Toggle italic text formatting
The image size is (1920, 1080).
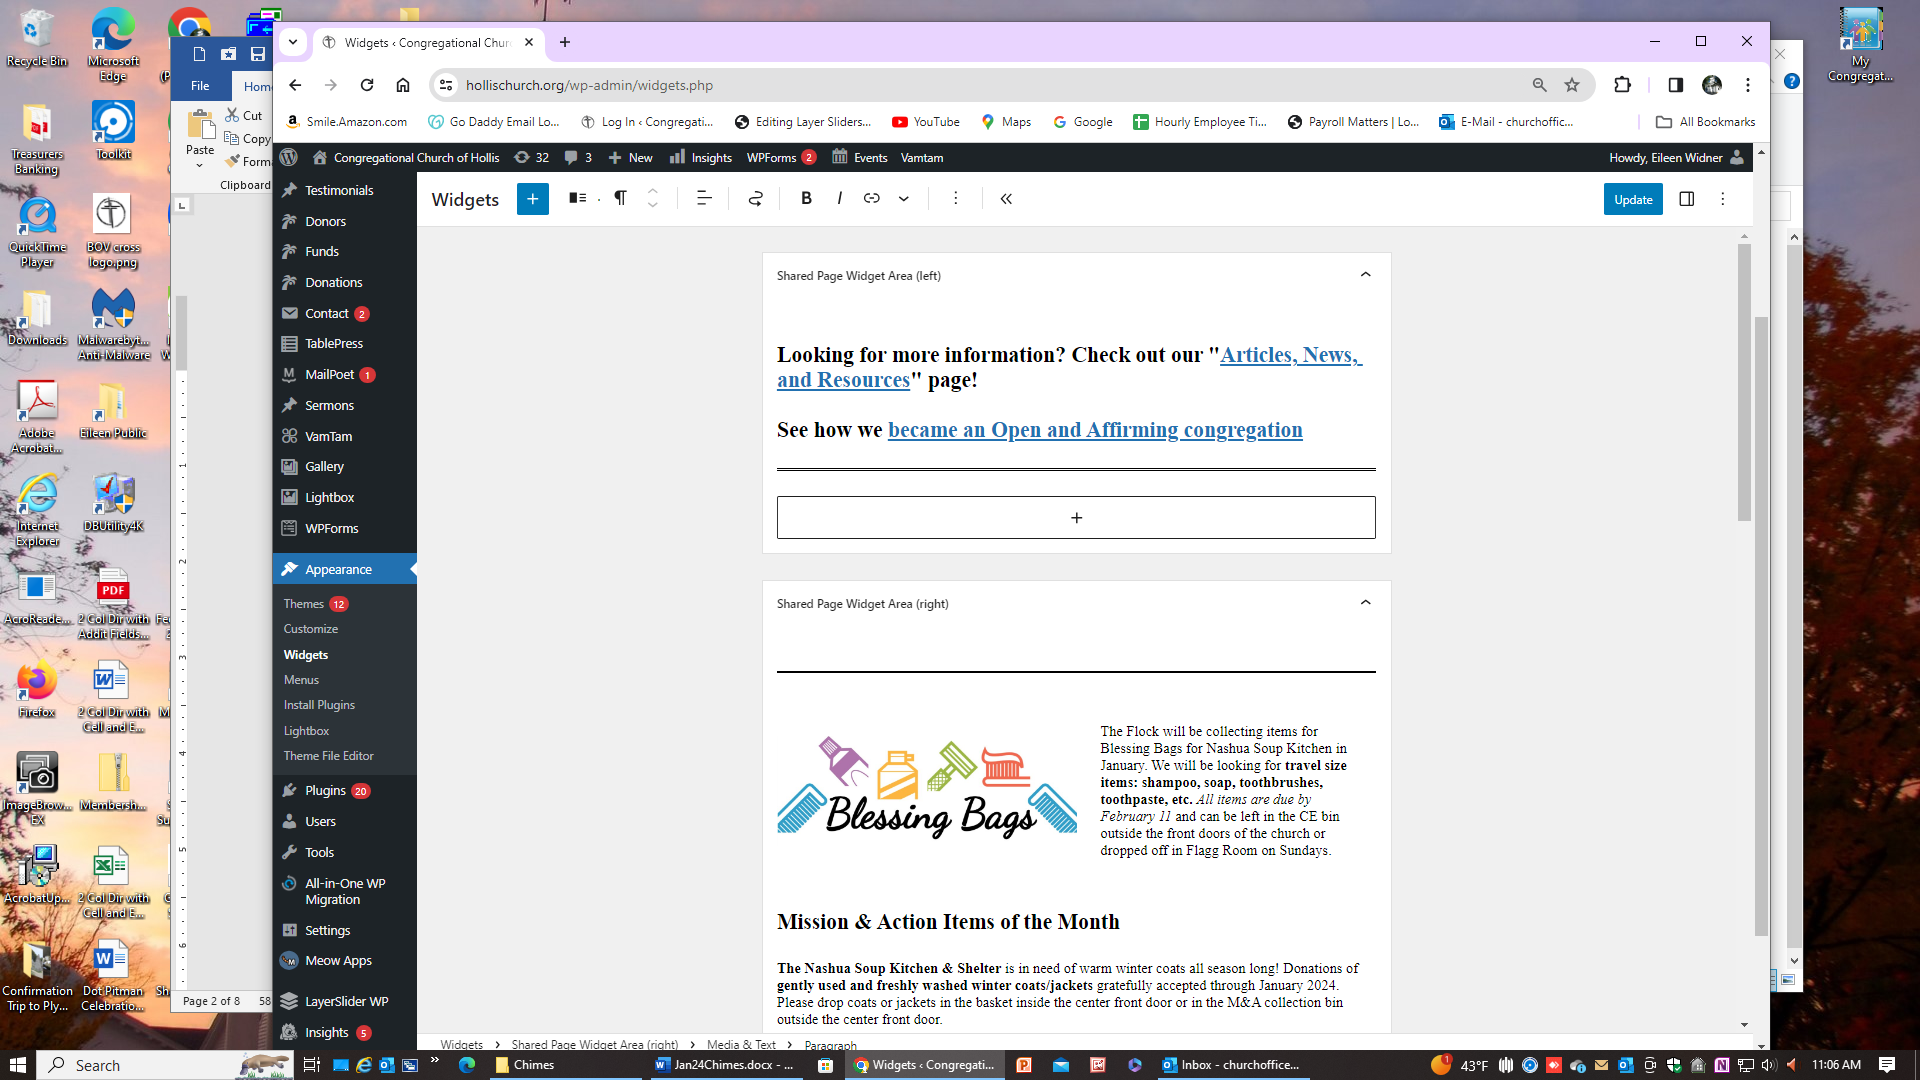[839, 199]
